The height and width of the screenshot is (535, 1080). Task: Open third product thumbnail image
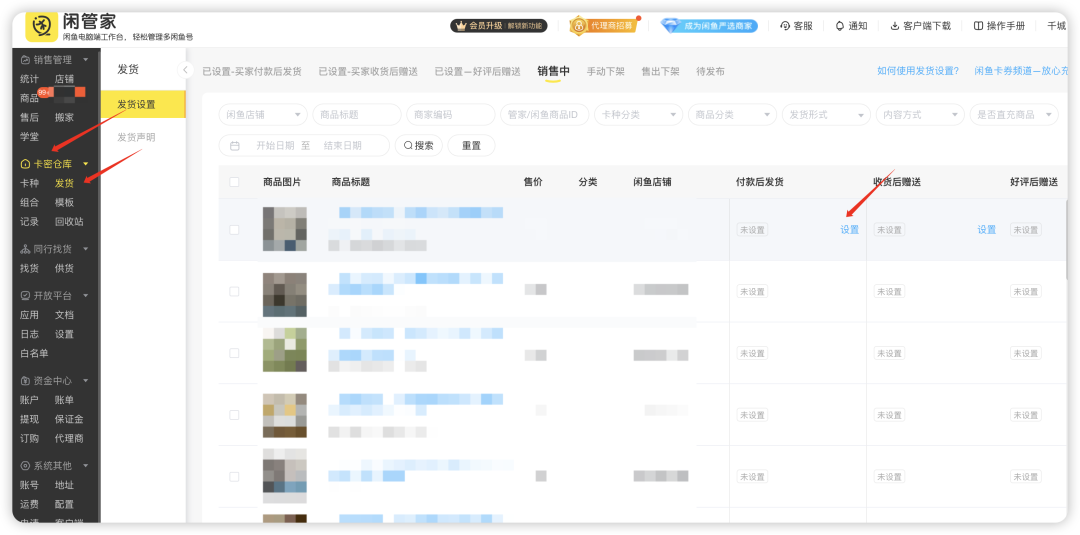coord(284,350)
